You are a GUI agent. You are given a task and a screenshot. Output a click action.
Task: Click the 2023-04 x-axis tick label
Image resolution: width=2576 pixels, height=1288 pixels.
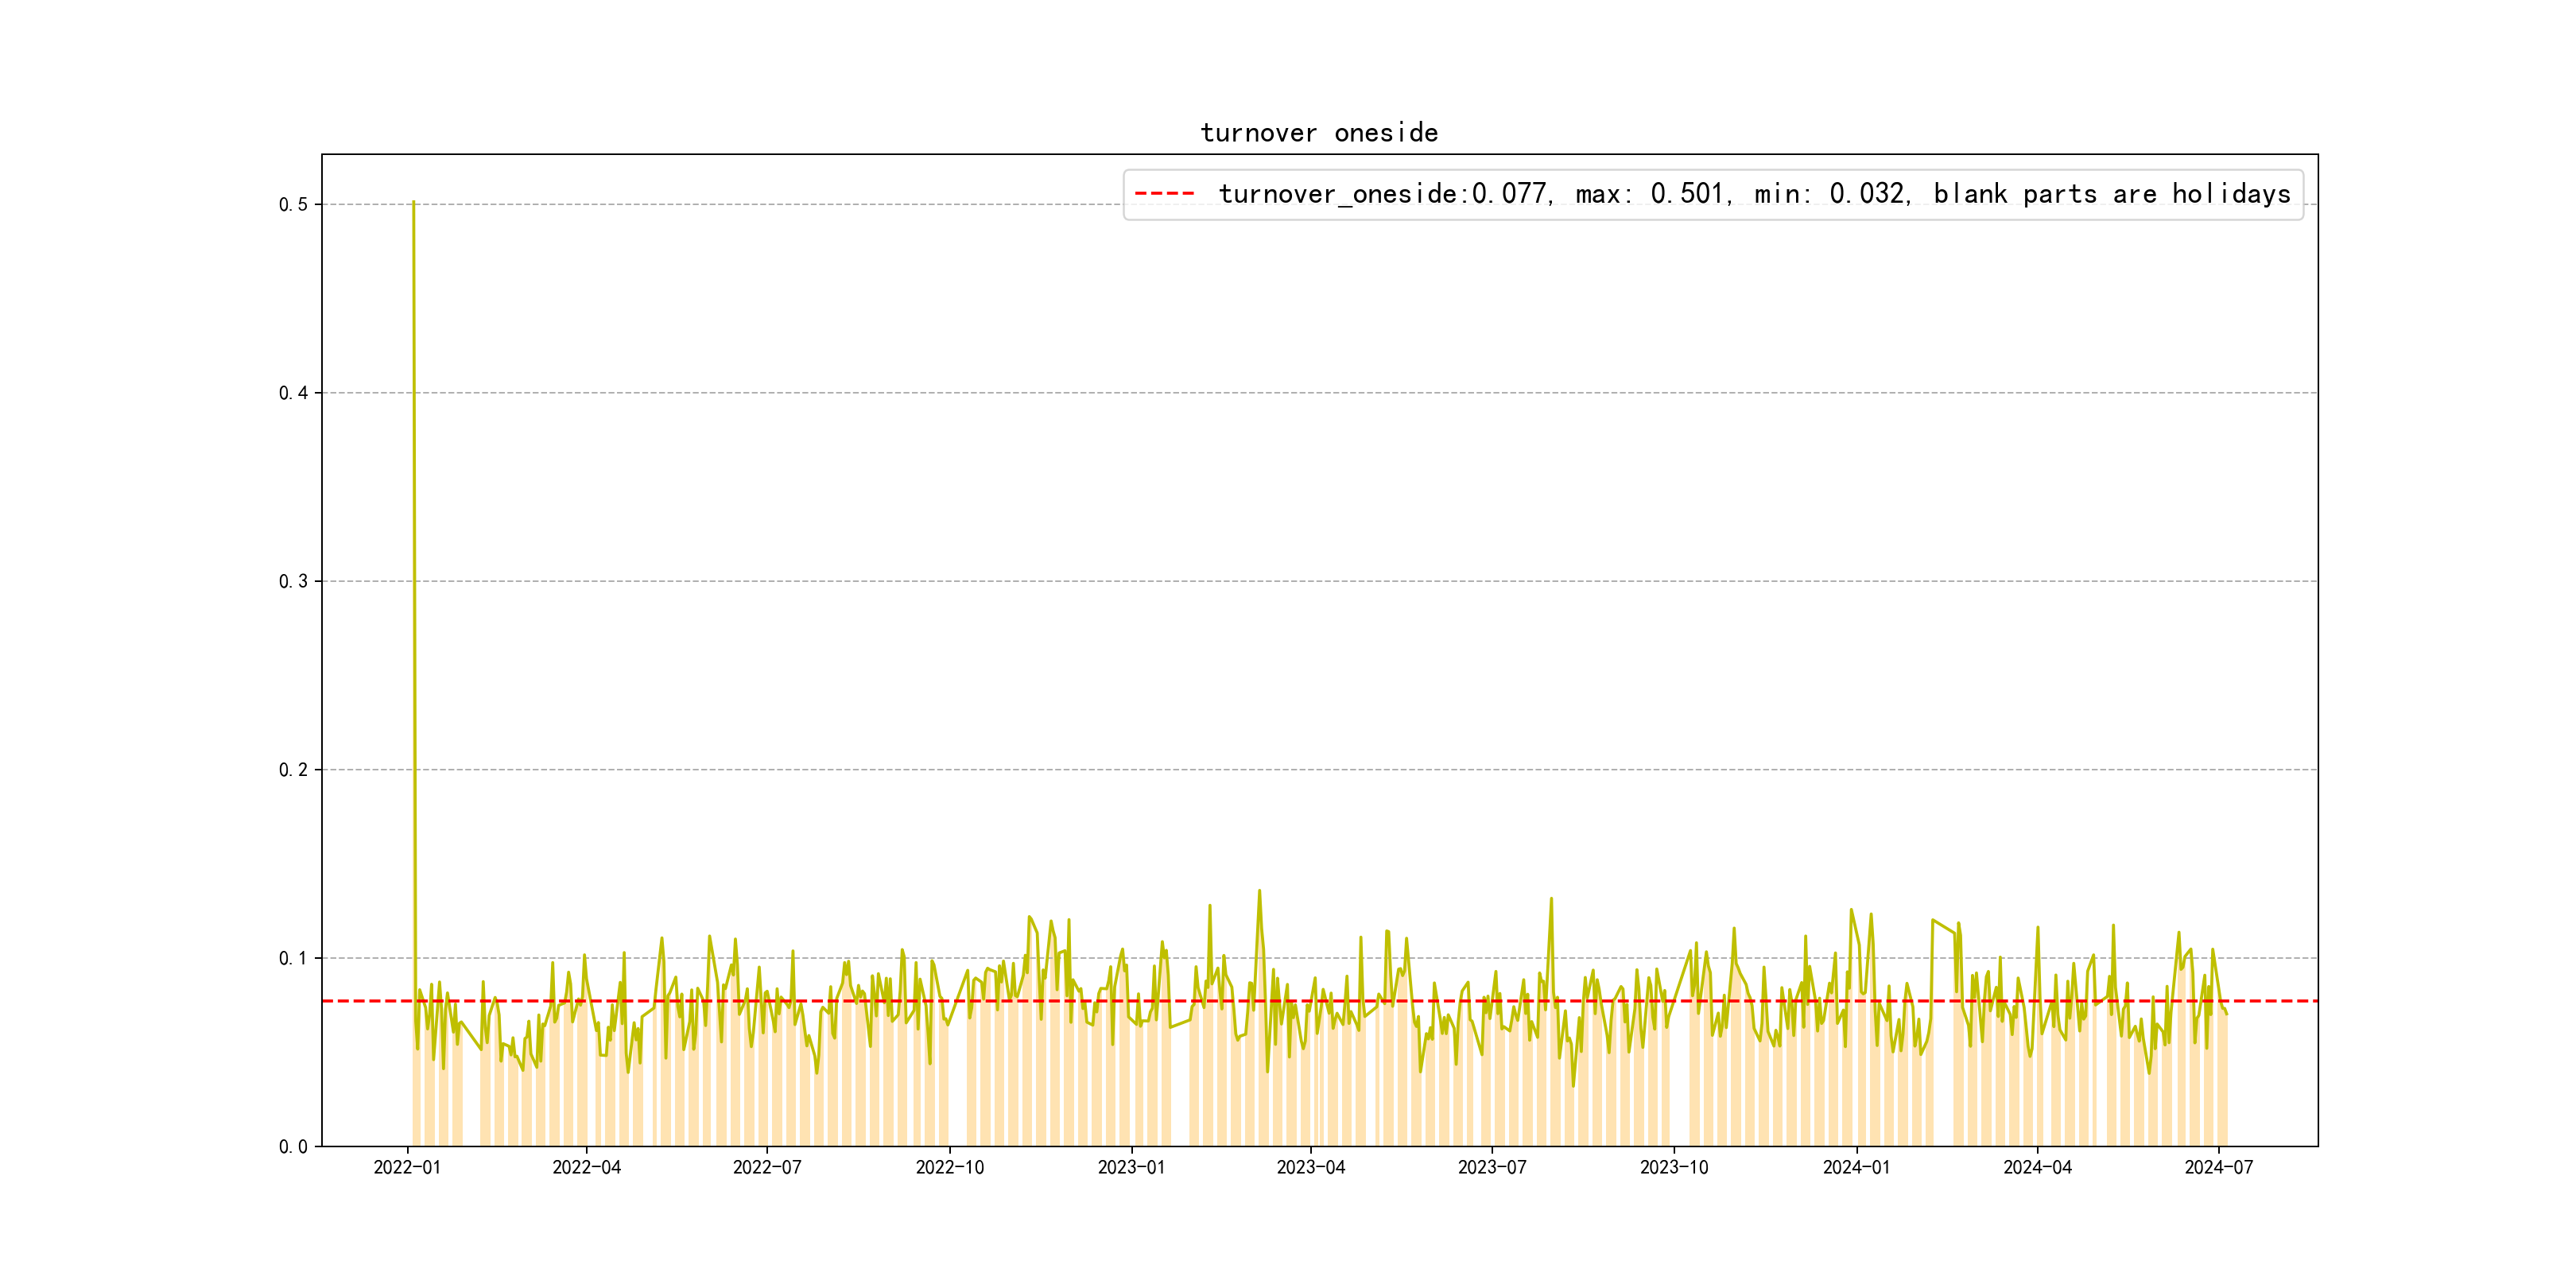click(1310, 1167)
